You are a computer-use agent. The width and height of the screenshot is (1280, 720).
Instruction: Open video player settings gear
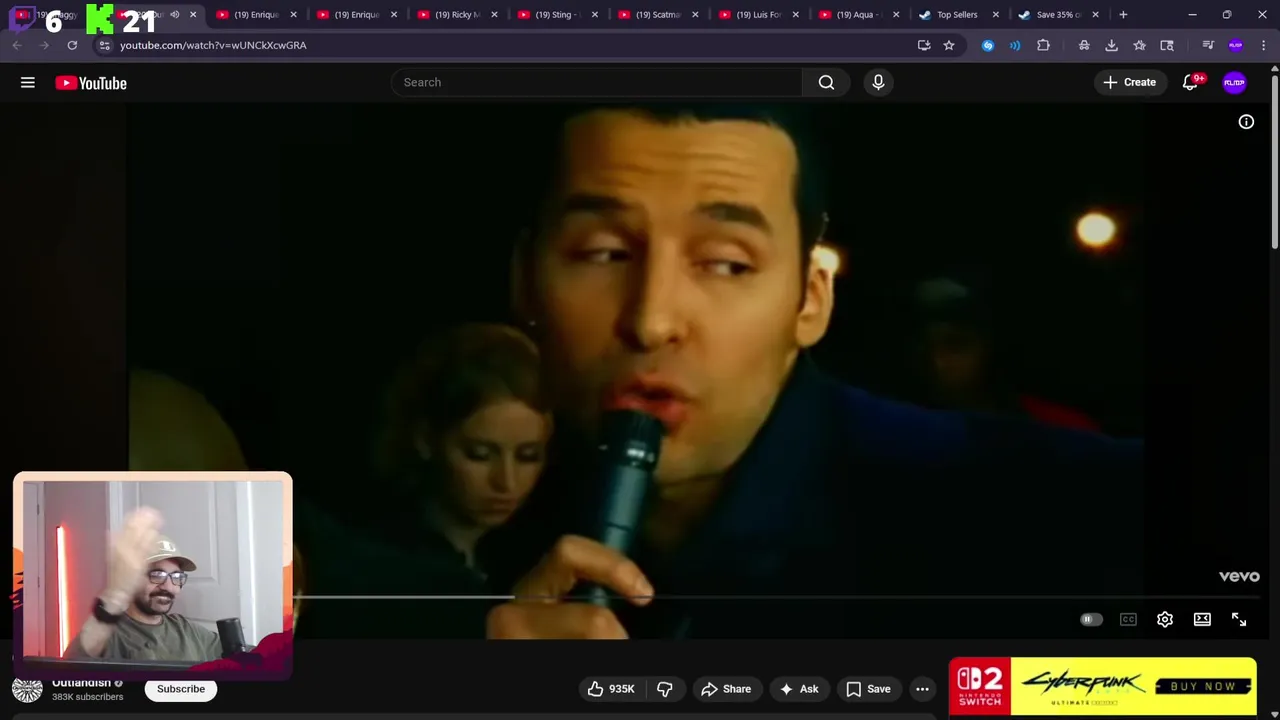click(x=1165, y=620)
